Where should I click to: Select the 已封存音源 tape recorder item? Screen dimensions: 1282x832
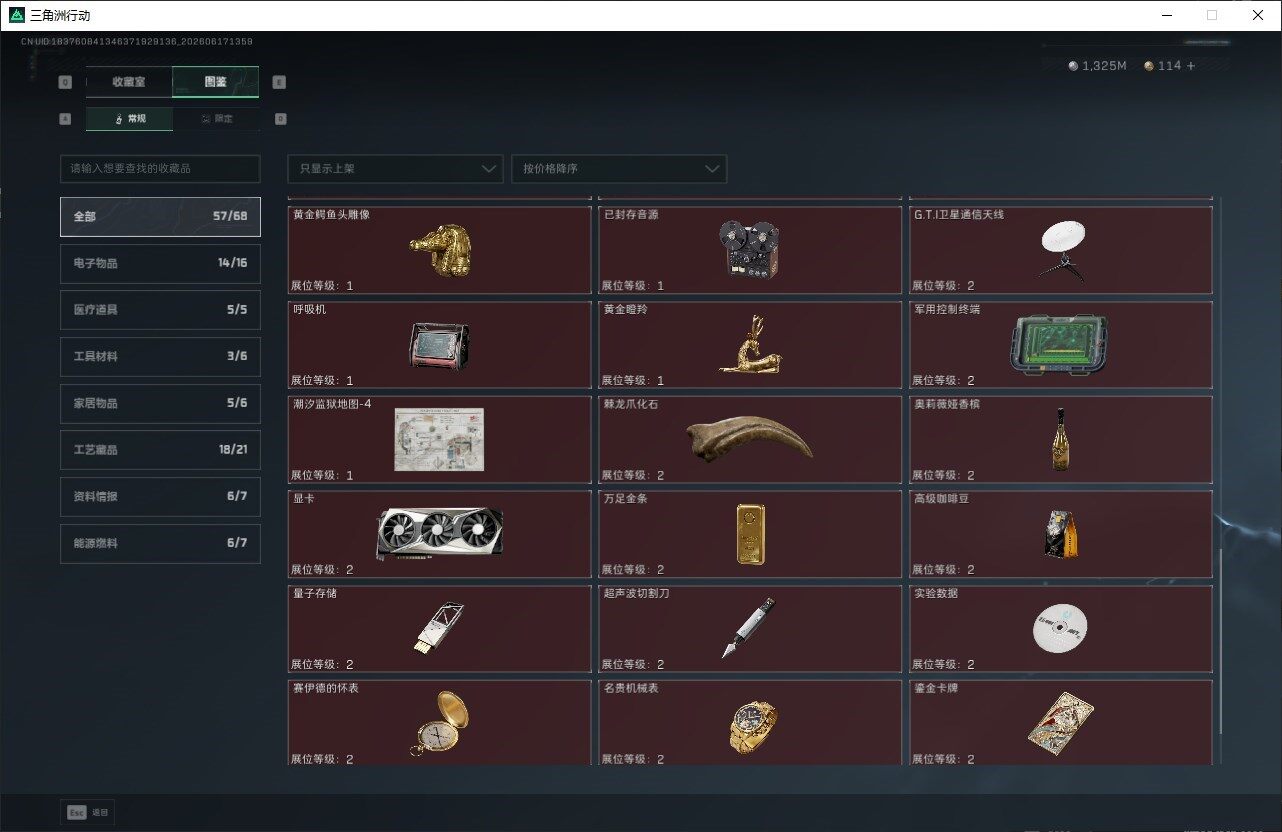coord(750,250)
